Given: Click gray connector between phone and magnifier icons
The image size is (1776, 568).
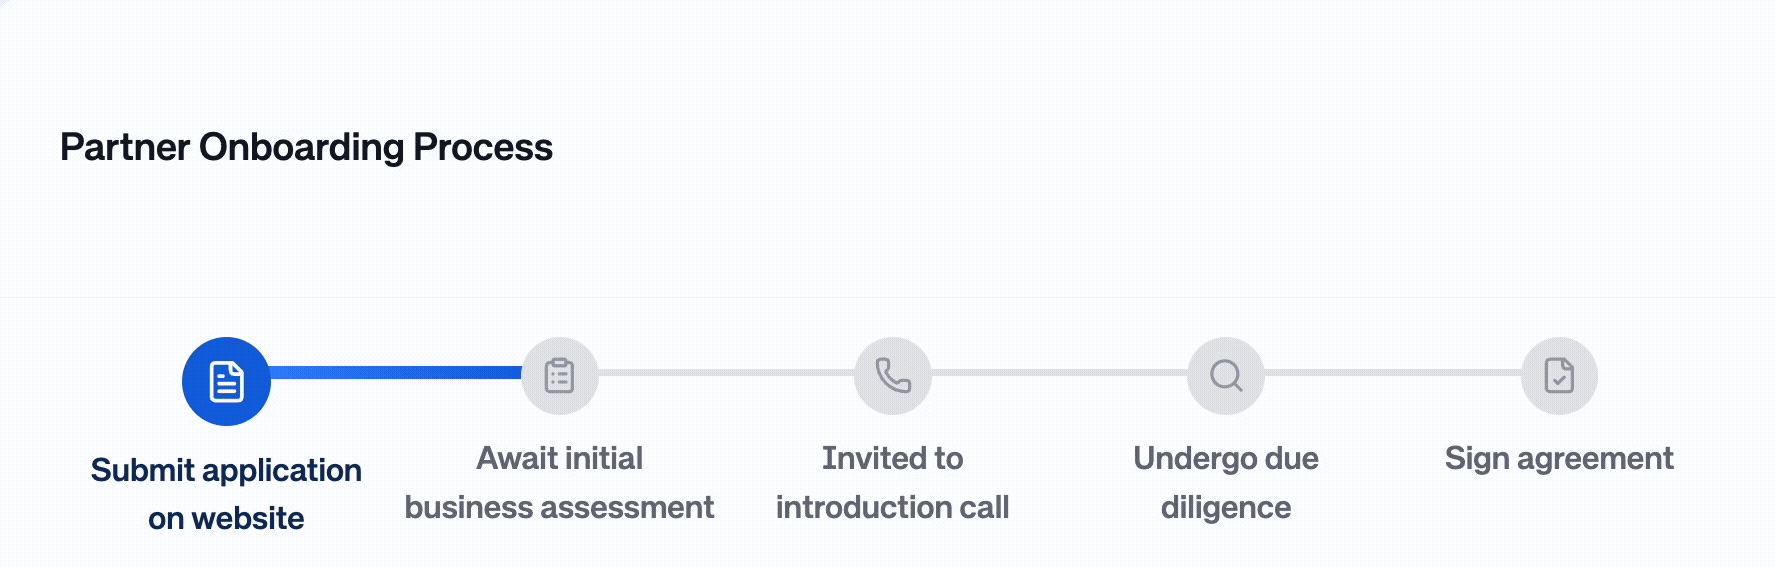Looking at the screenshot, I should point(1059,373).
